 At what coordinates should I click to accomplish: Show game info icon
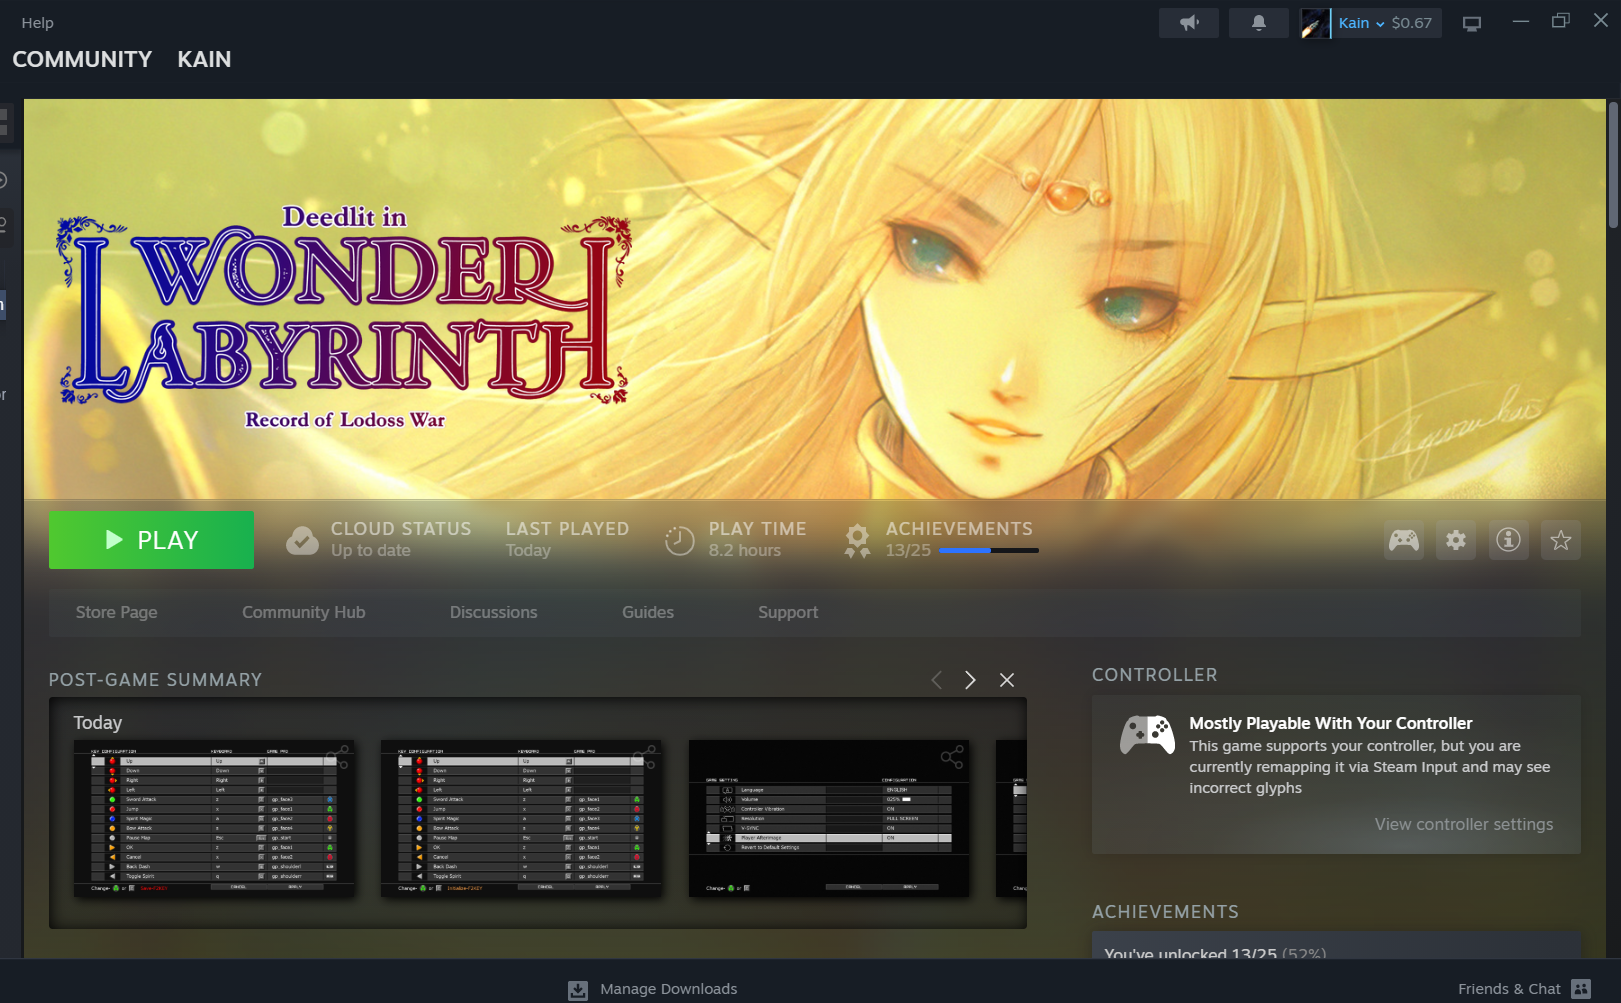pos(1508,541)
